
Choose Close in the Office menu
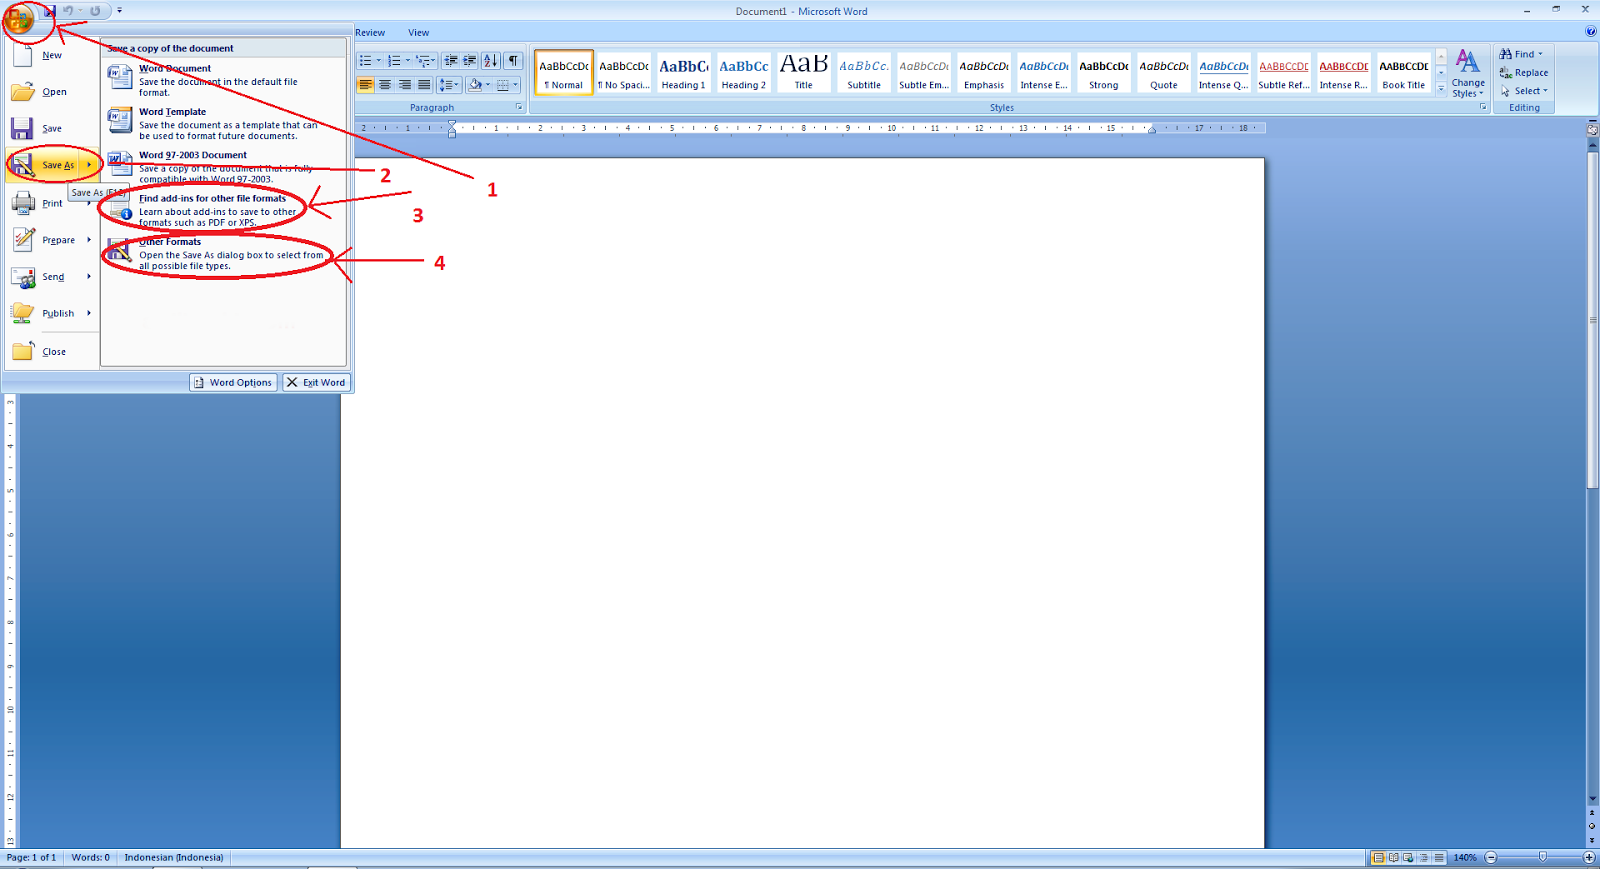(x=52, y=351)
